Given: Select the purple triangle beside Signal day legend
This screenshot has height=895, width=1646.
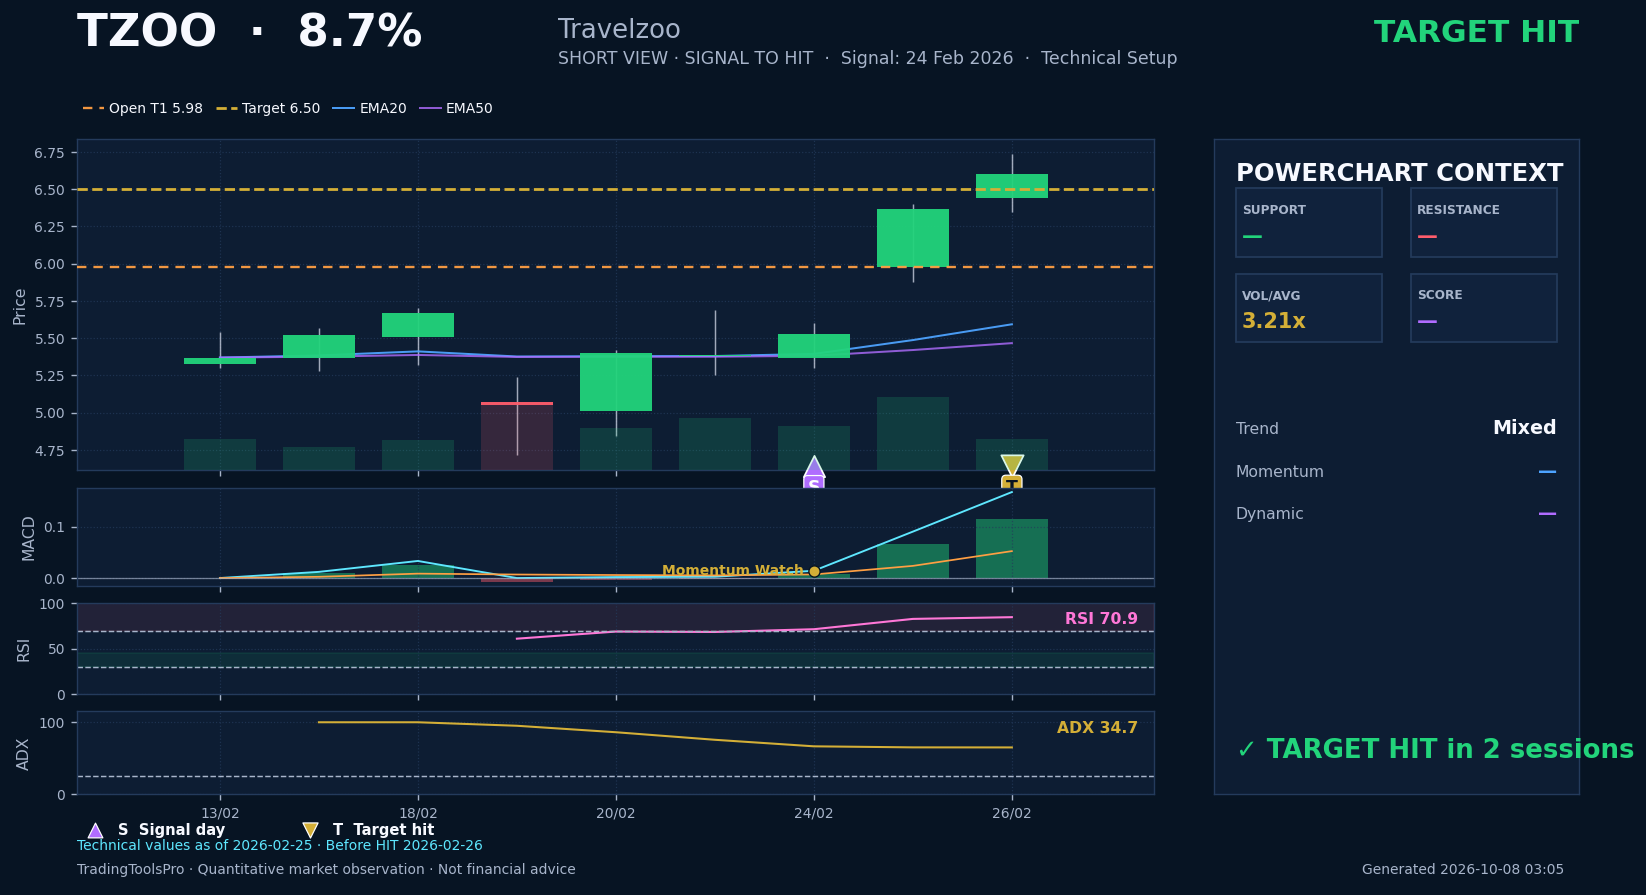Looking at the screenshot, I should coord(95,830).
